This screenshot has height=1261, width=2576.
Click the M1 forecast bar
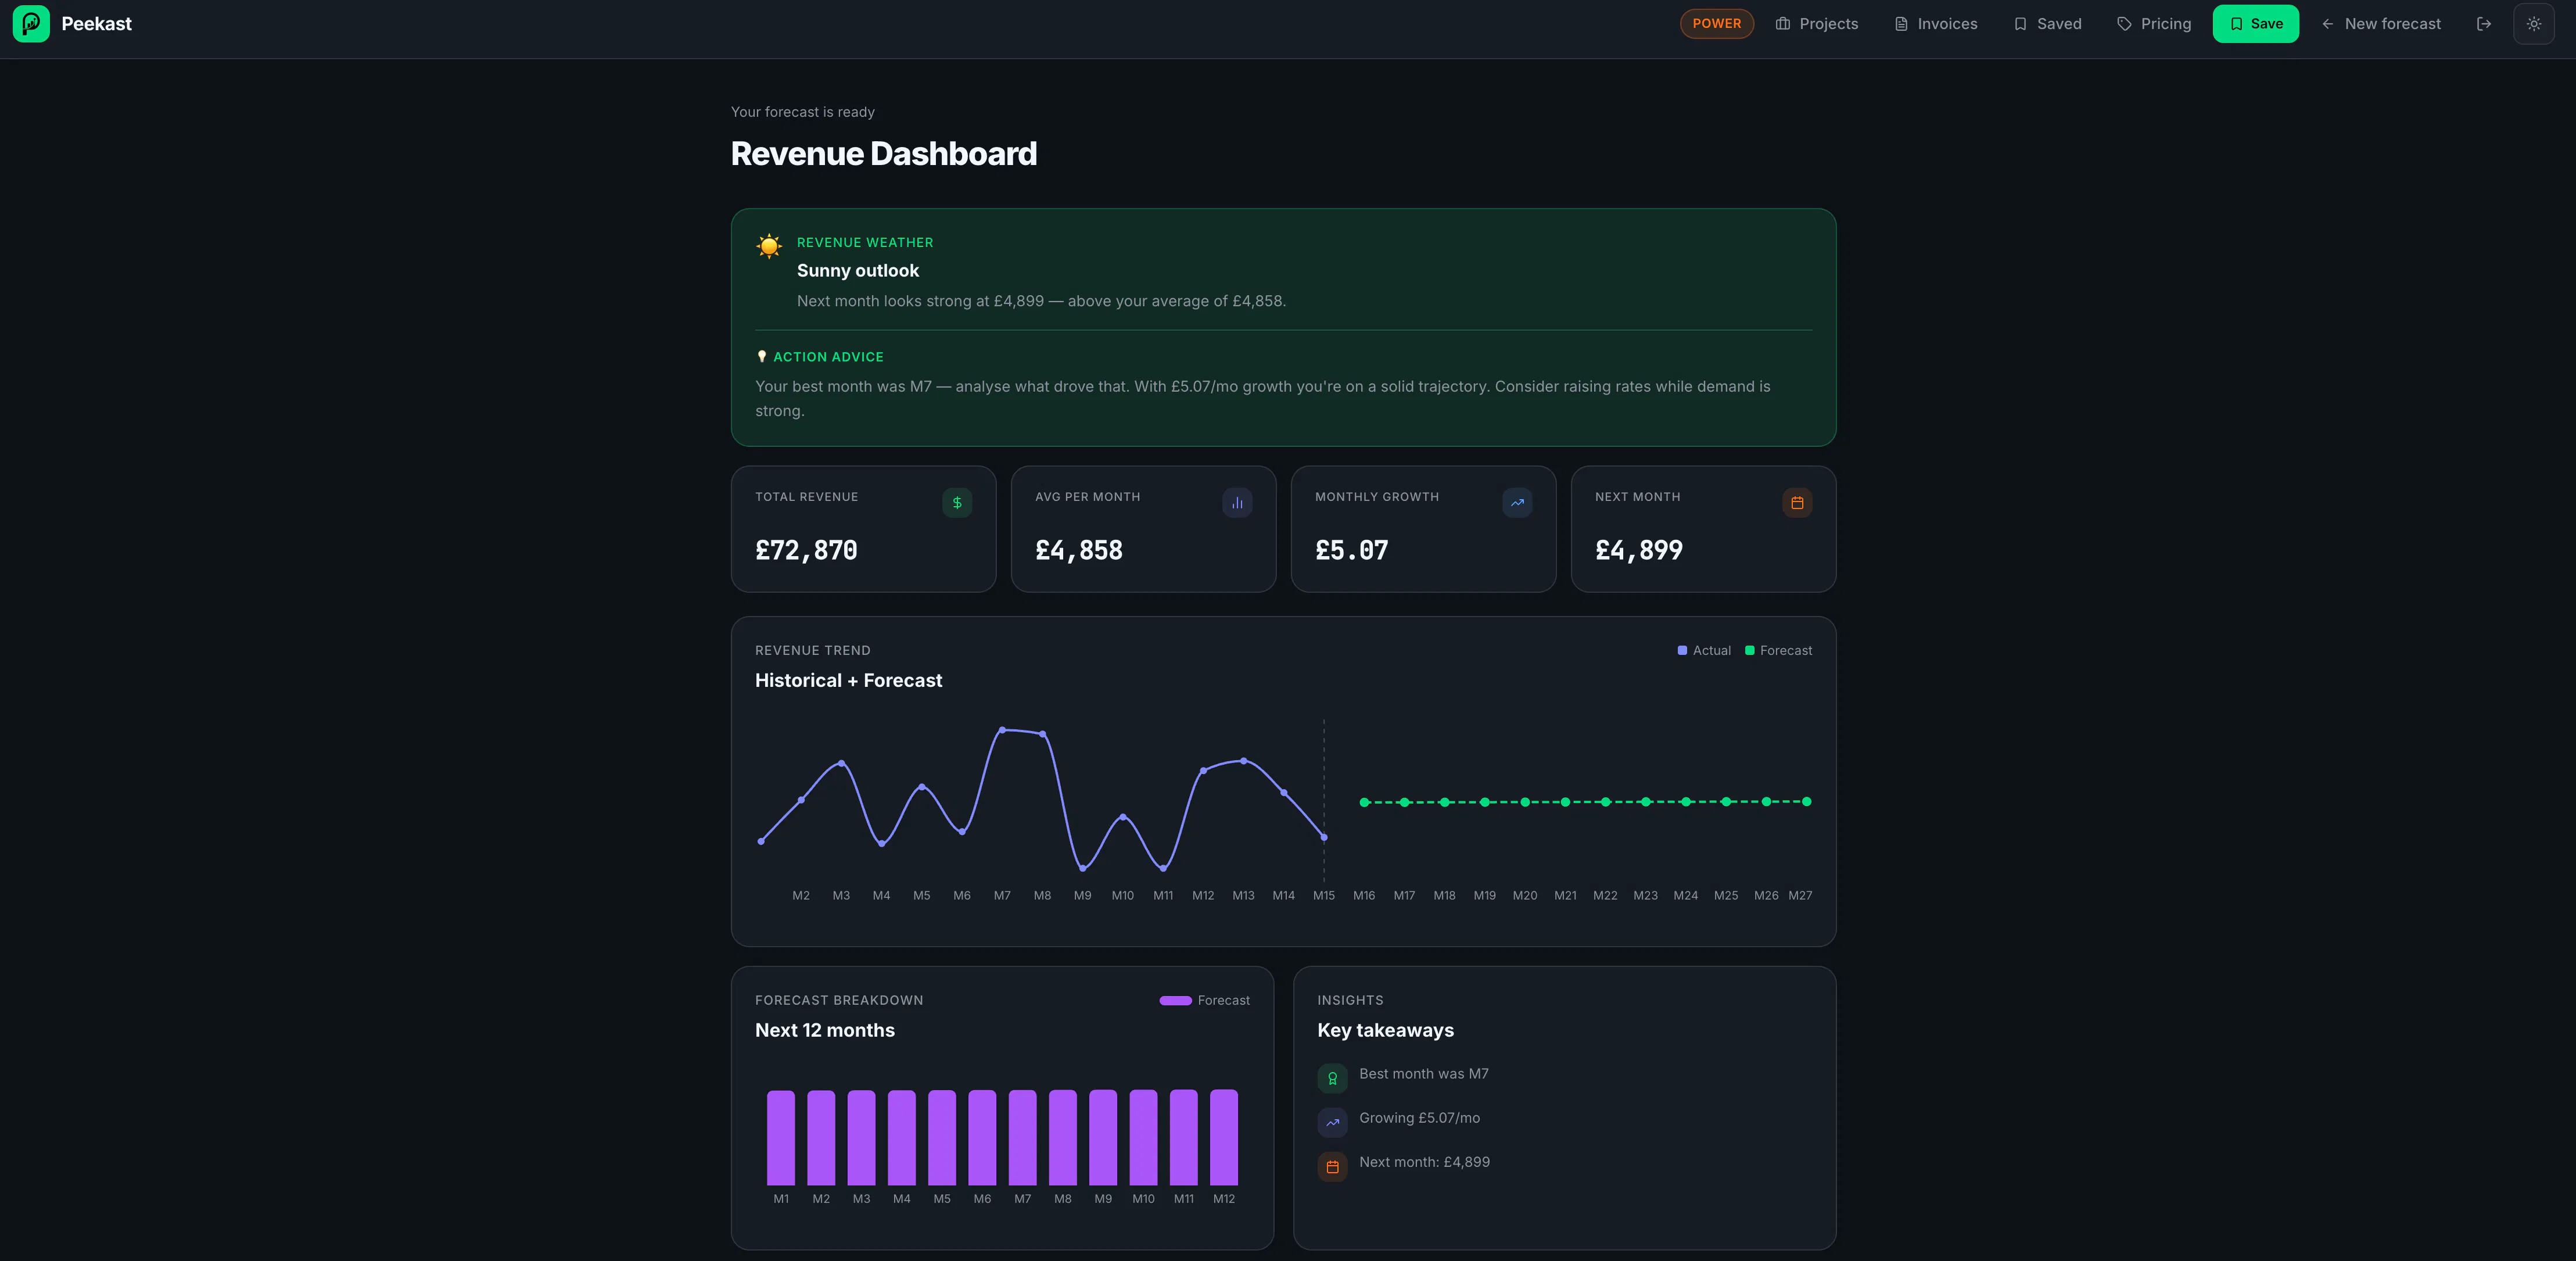[x=781, y=1138]
